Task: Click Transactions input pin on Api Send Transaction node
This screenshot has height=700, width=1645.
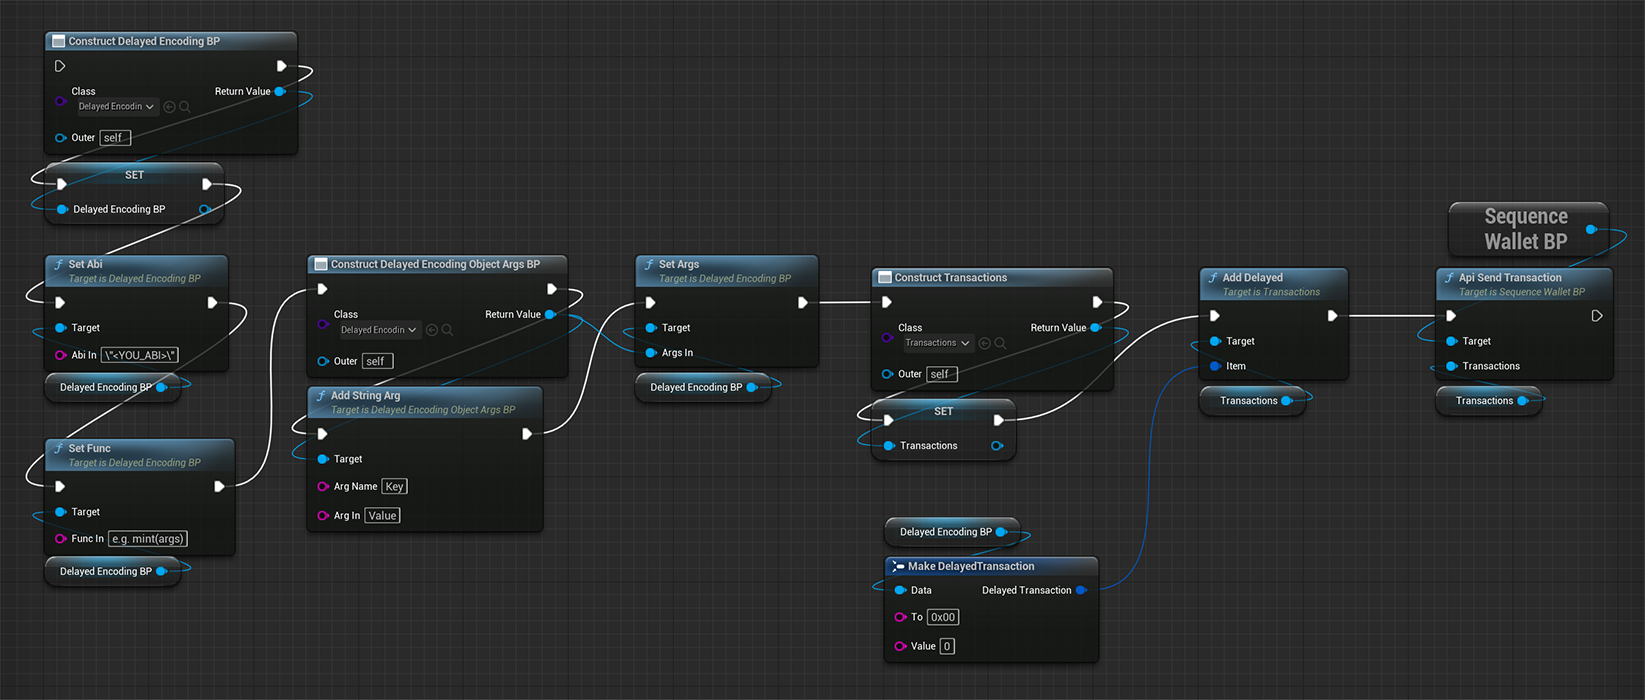Action: pyautogui.click(x=1451, y=366)
